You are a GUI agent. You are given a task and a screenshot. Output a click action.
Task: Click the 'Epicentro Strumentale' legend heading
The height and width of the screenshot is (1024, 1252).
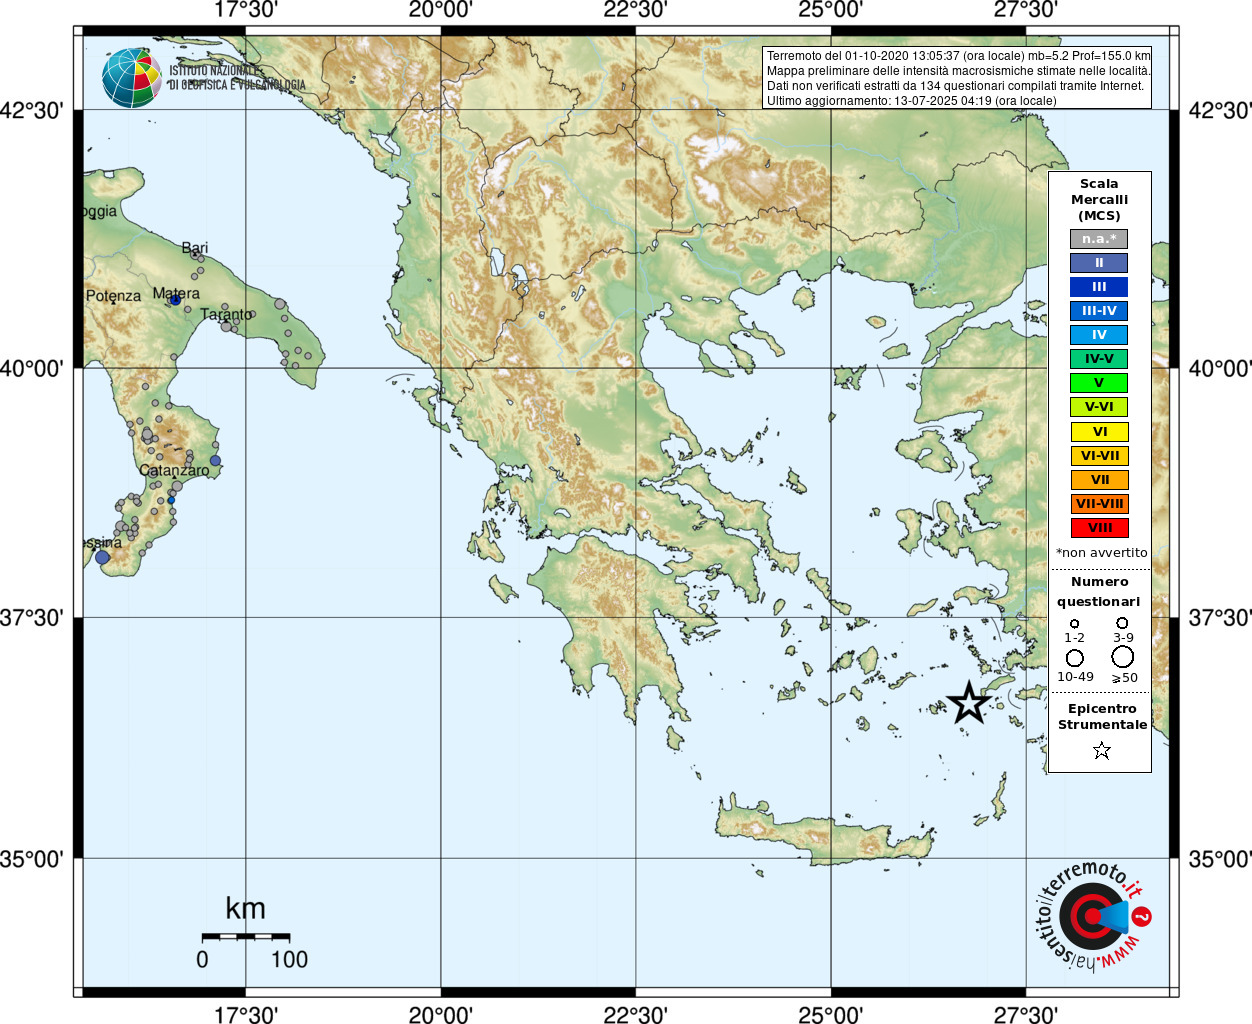point(1102,717)
